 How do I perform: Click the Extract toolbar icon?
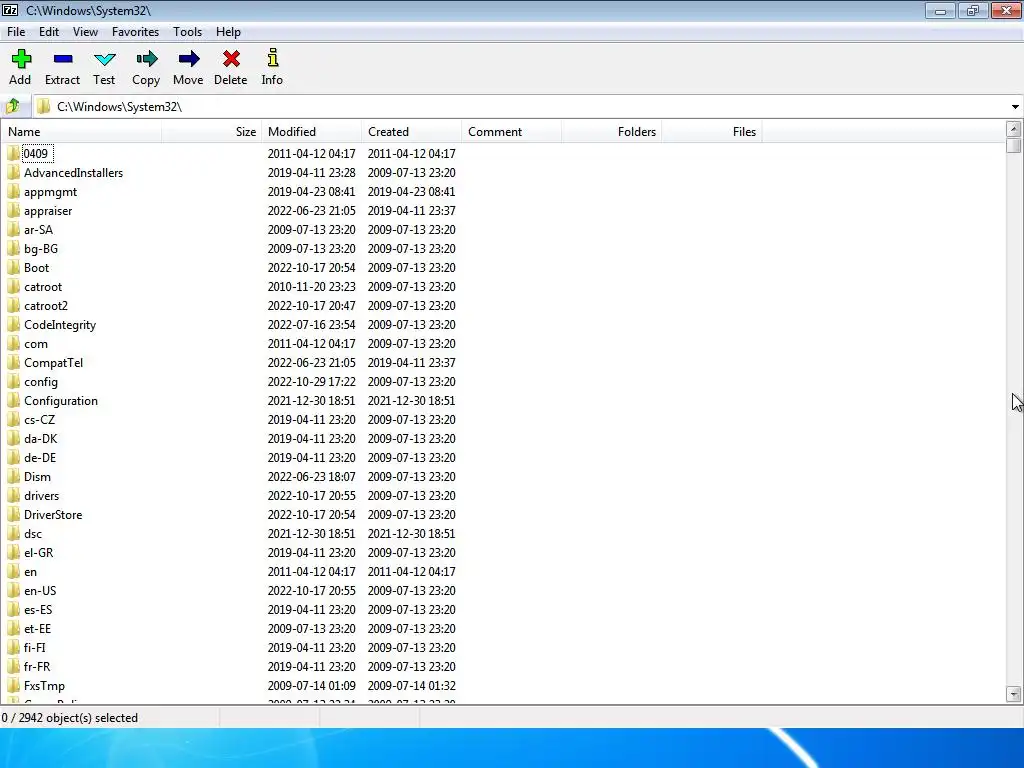[63, 59]
